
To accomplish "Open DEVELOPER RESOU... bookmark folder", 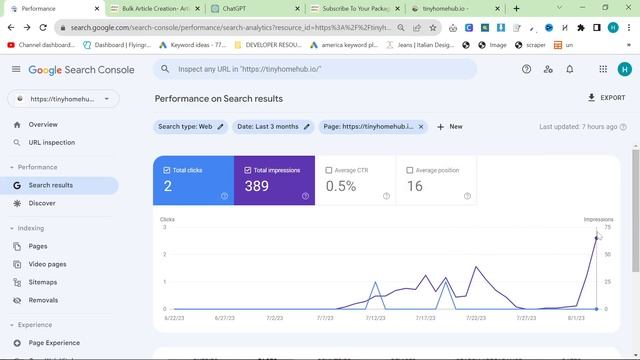I will 268,45.
